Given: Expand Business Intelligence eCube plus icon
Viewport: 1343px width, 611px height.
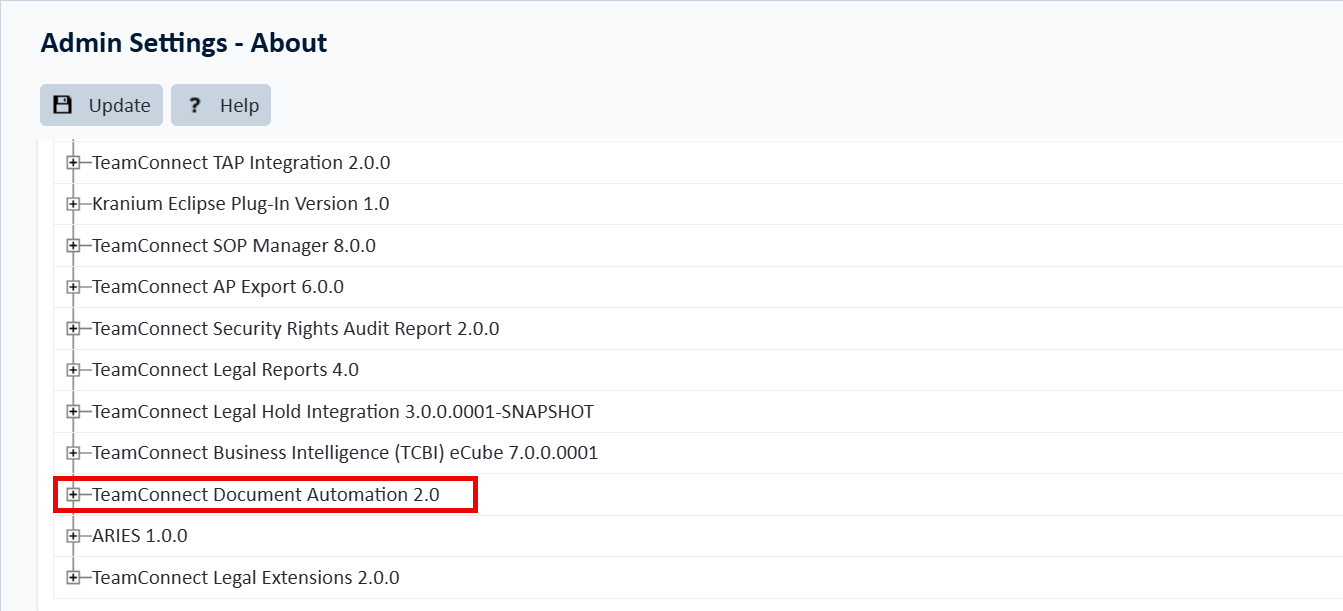Looking at the screenshot, I should coord(73,453).
